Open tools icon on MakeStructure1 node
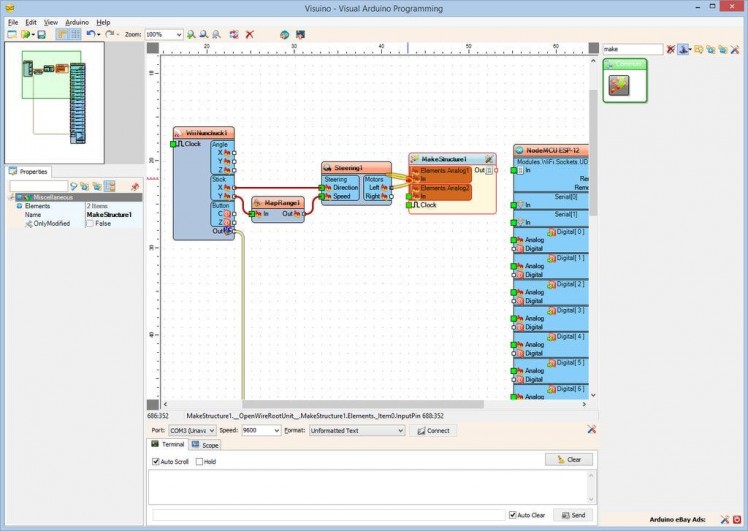The image size is (748, 531). click(488, 159)
